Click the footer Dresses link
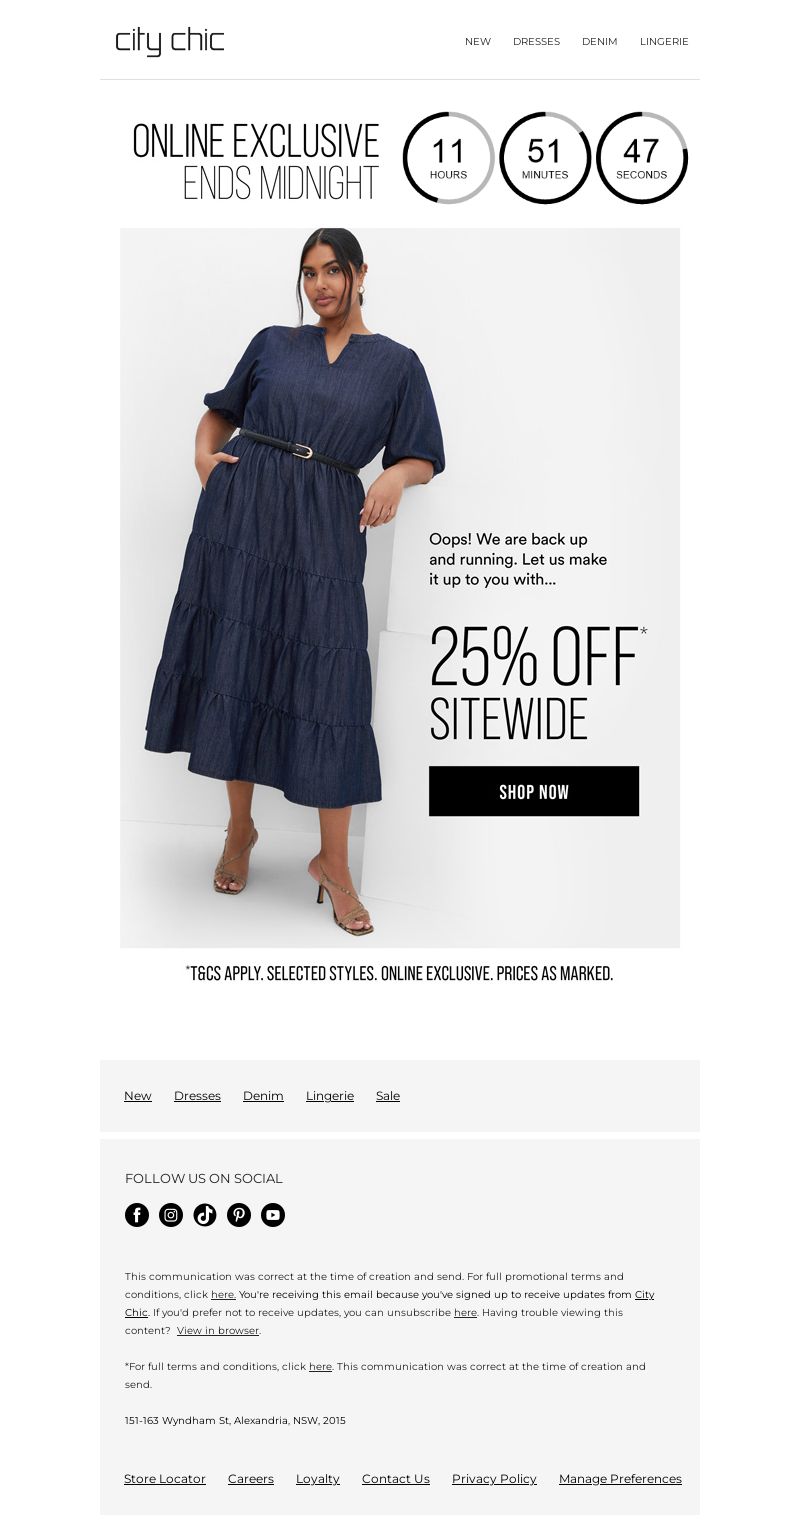Viewport: 800px width, 1529px height. click(197, 1096)
